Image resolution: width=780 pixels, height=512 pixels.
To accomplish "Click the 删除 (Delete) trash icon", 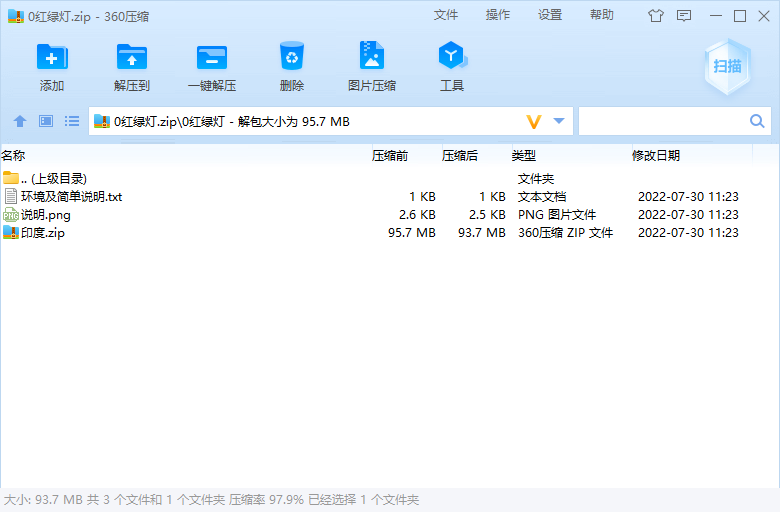I will tap(292, 56).
